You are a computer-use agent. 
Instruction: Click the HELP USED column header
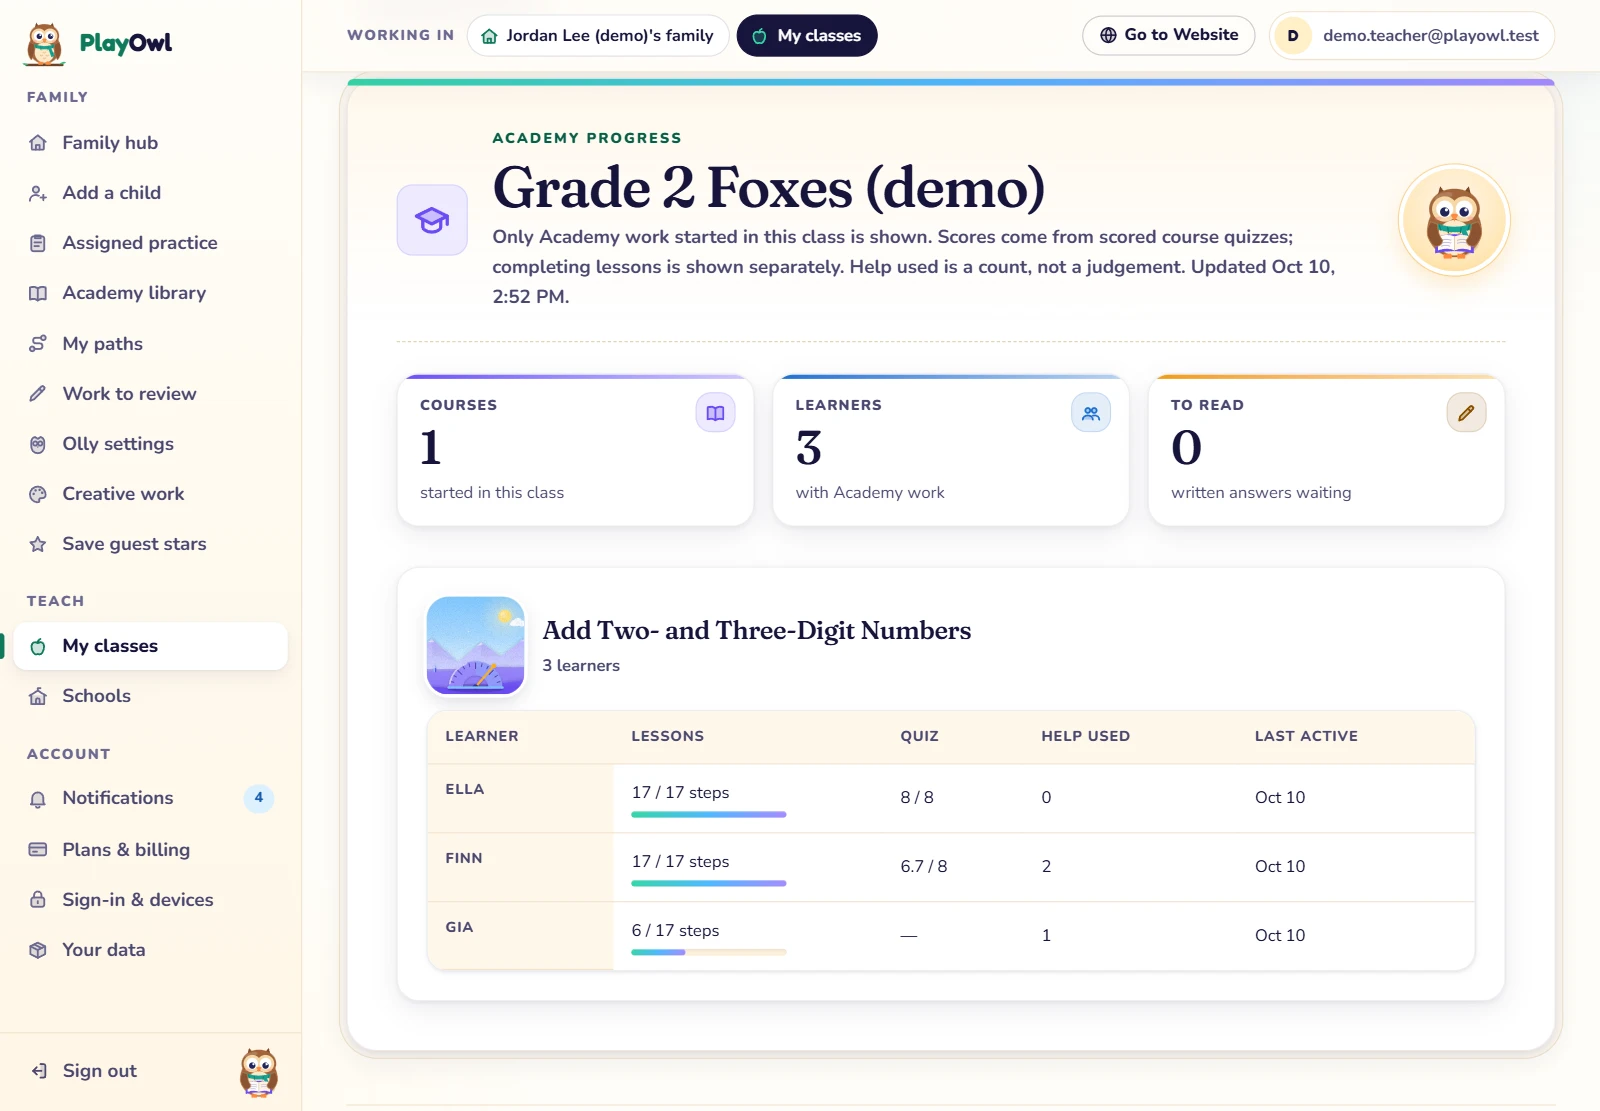point(1086,736)
